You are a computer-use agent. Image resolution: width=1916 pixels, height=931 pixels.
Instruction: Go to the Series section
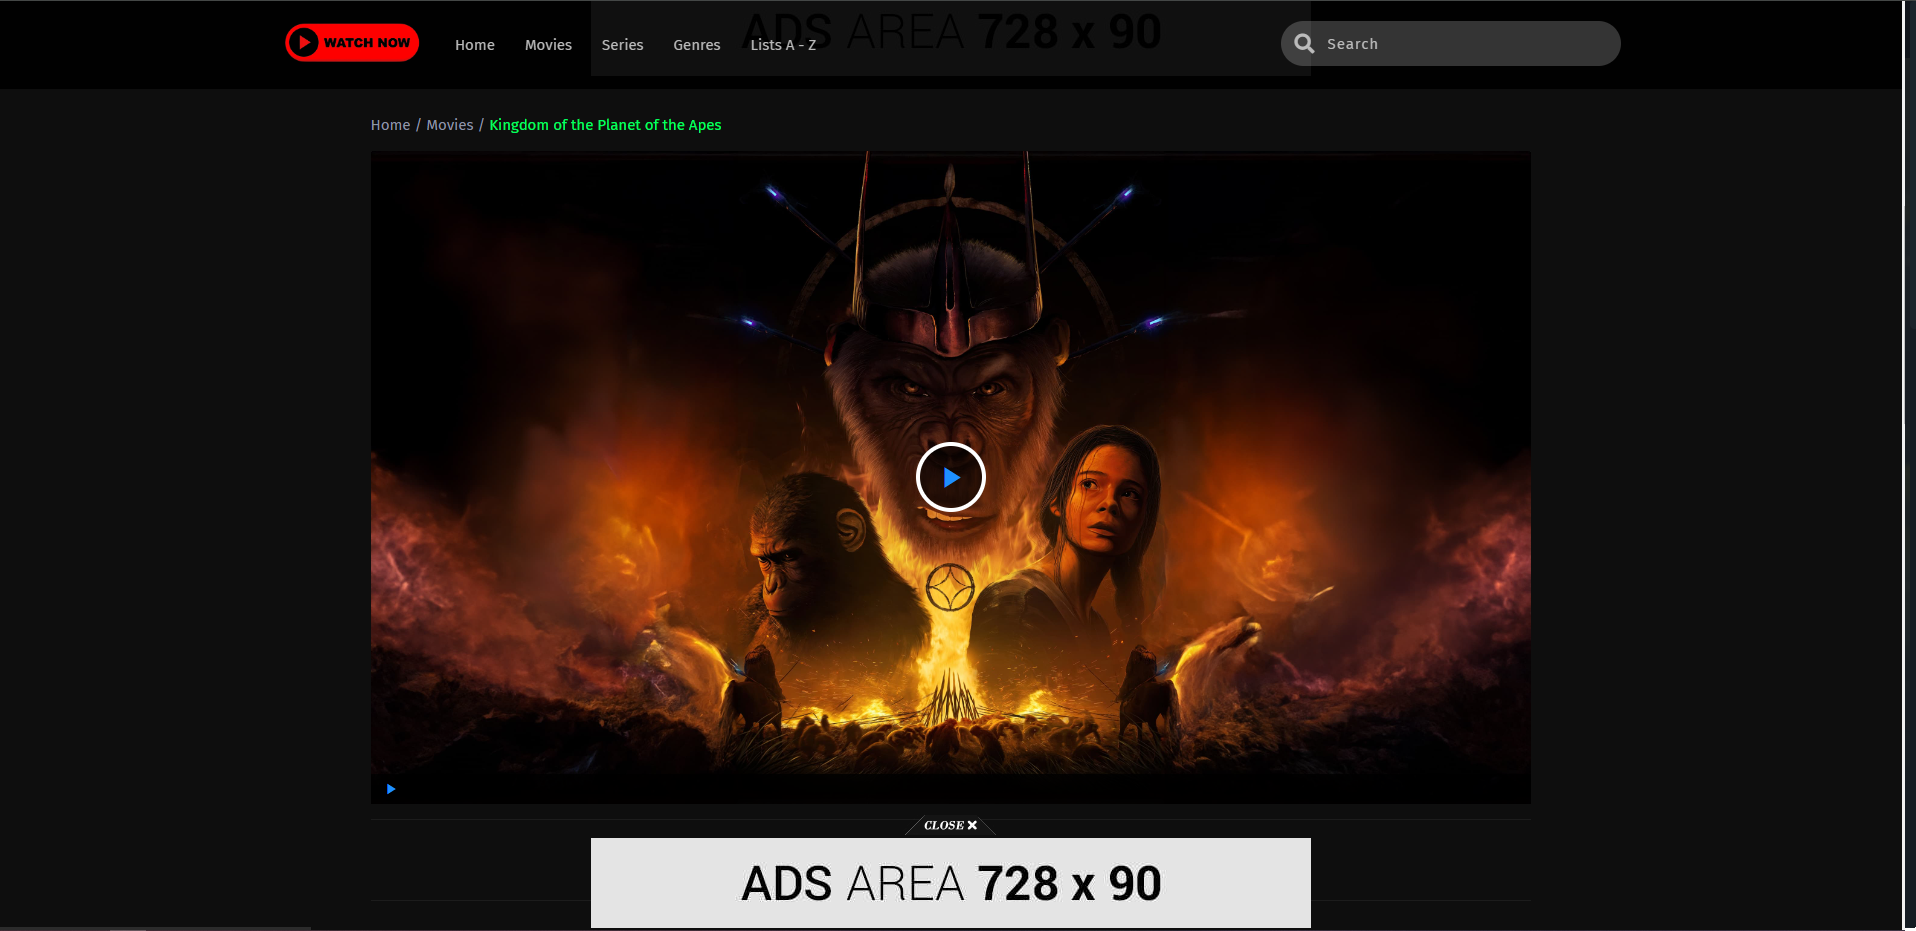click(x=622, y=45)
